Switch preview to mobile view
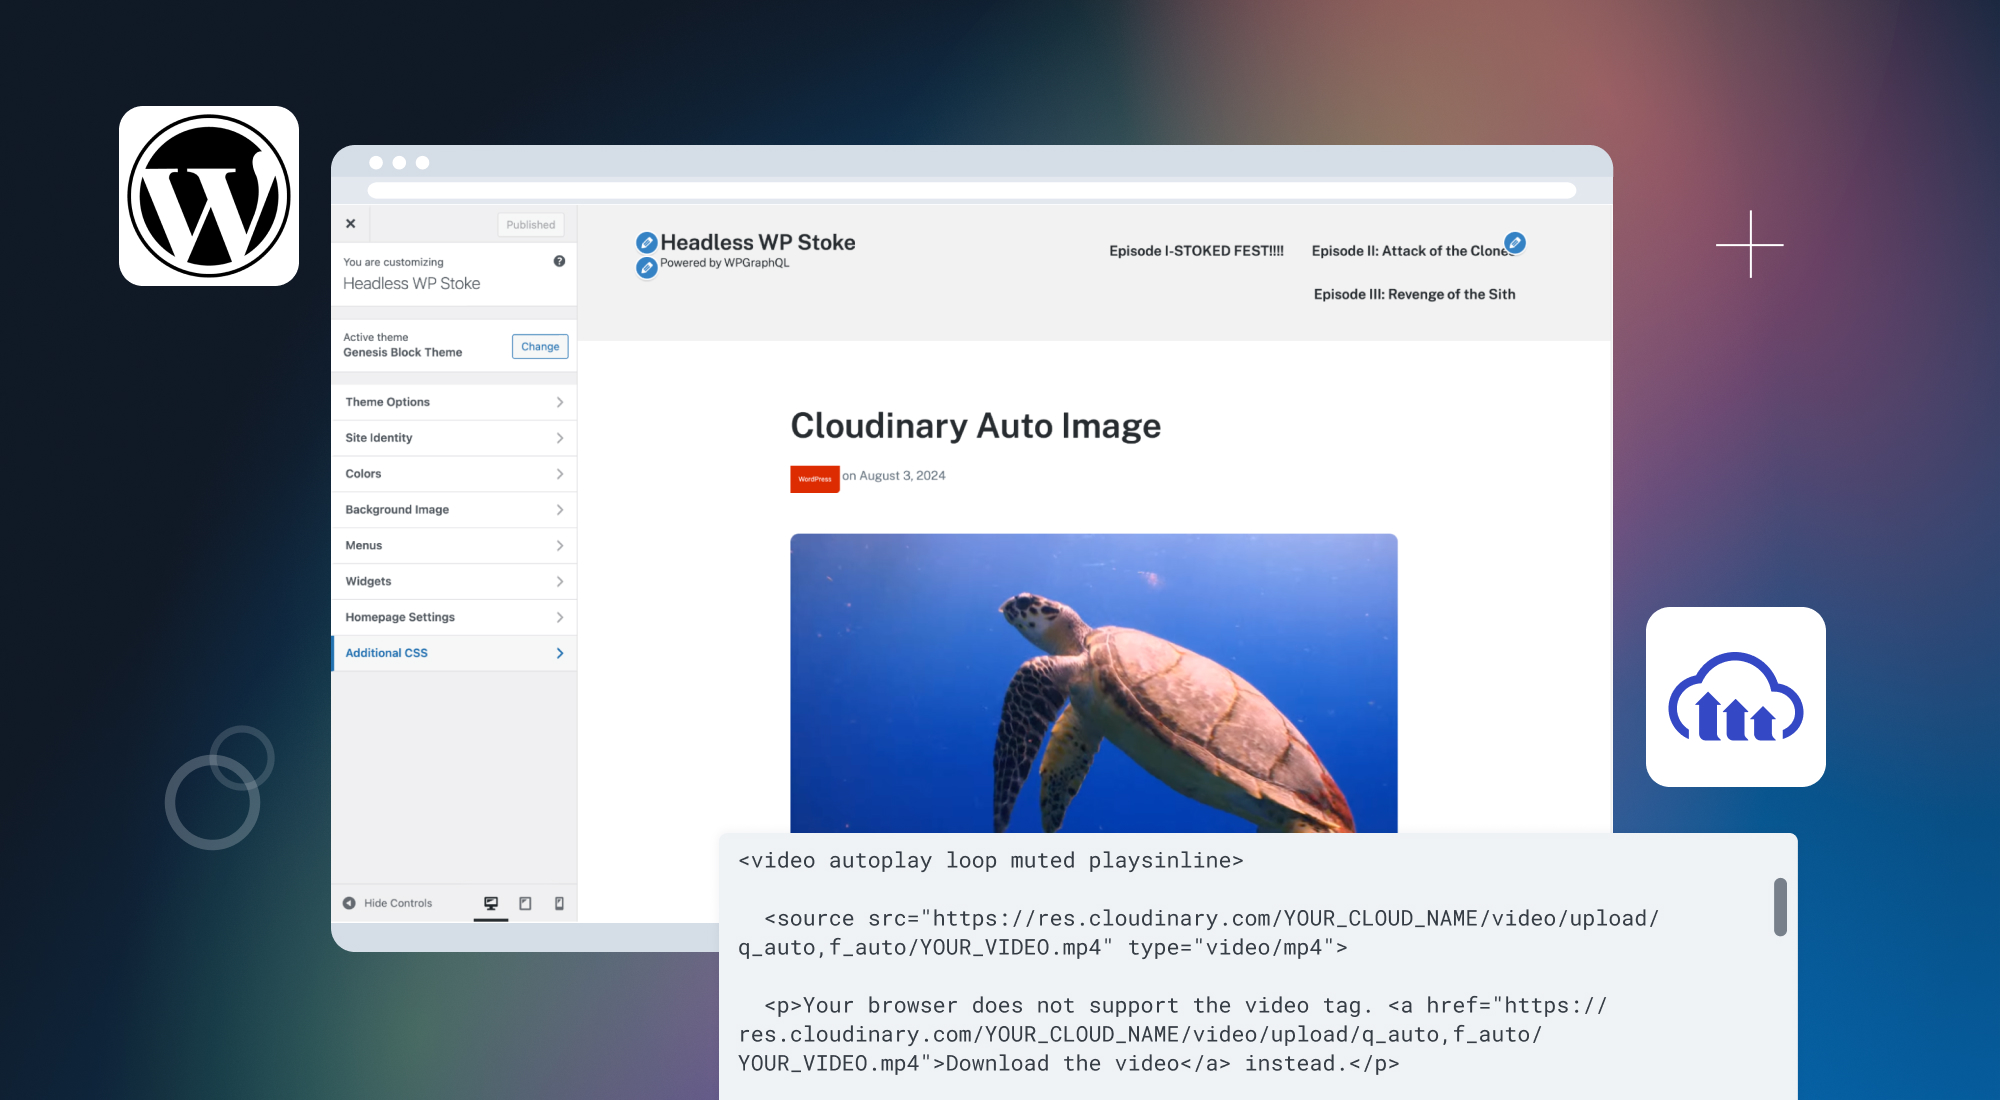Viewport: 2000px width, 1100px height. (557, 903)
